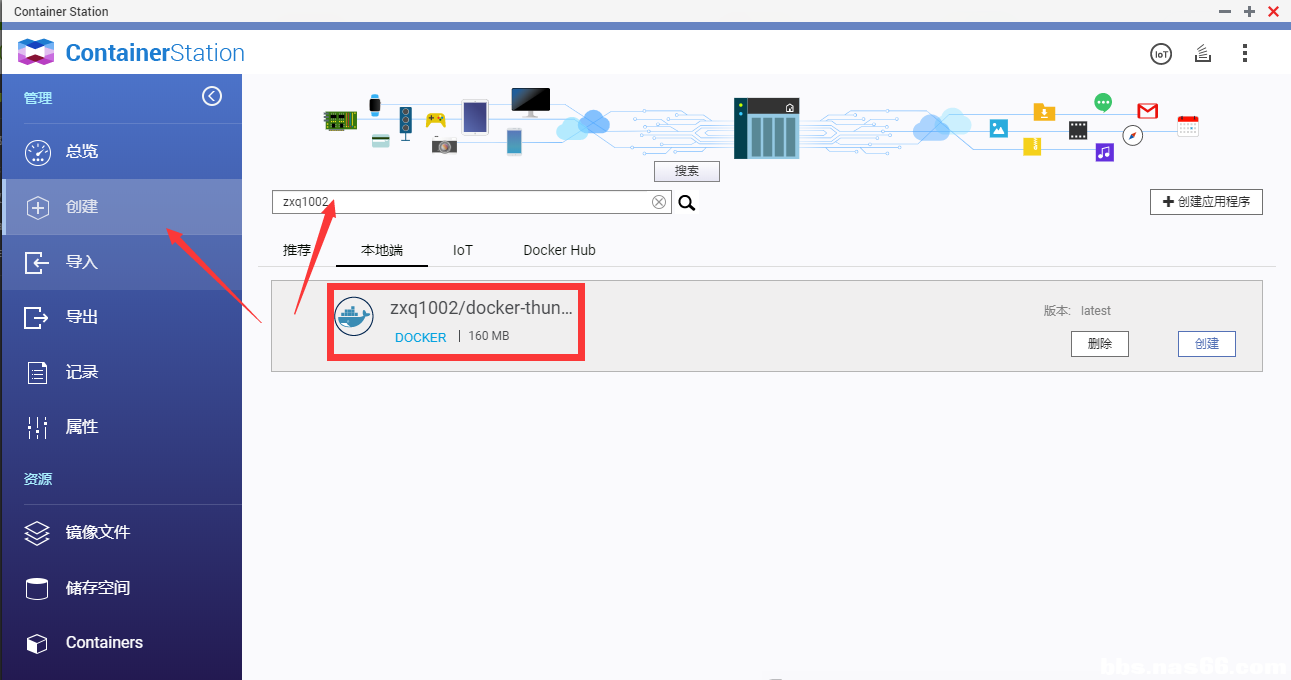Open 镜像文件 images page
Viewport: 1291px width, 680px height.
point(98,533)
